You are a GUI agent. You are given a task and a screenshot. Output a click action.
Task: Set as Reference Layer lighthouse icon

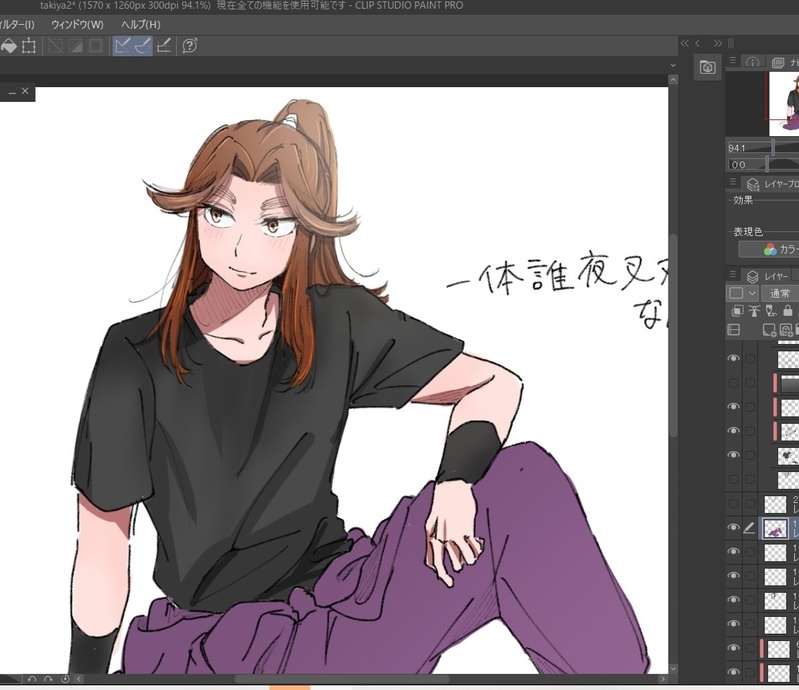tap(754, 310)
